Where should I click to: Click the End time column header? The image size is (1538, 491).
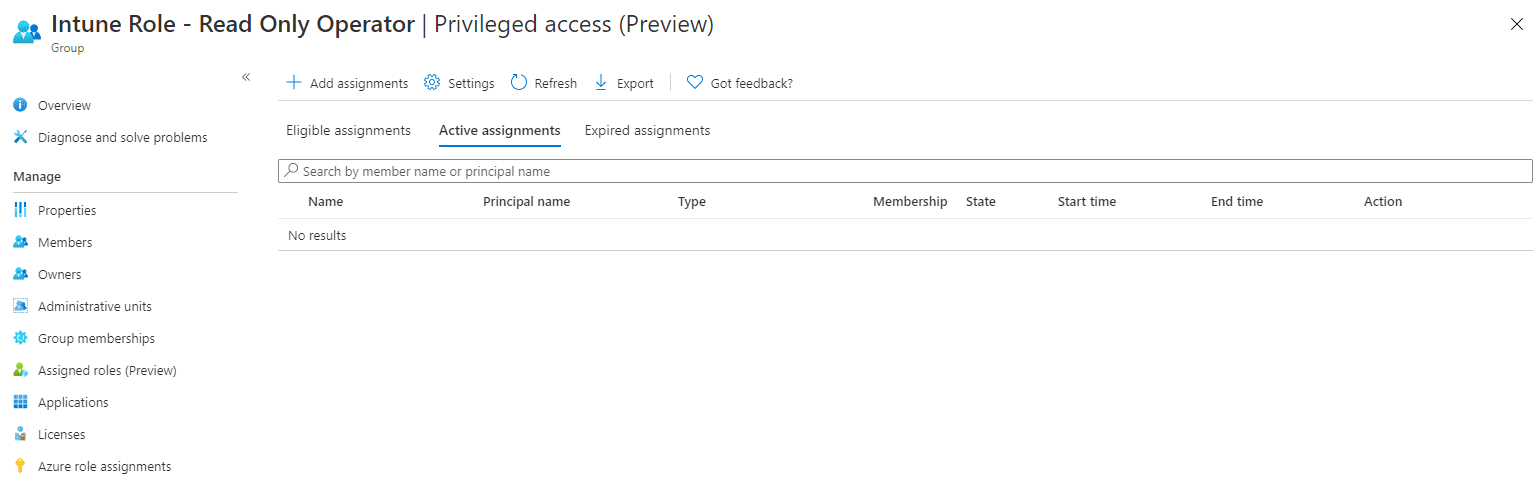(1237, 202)
